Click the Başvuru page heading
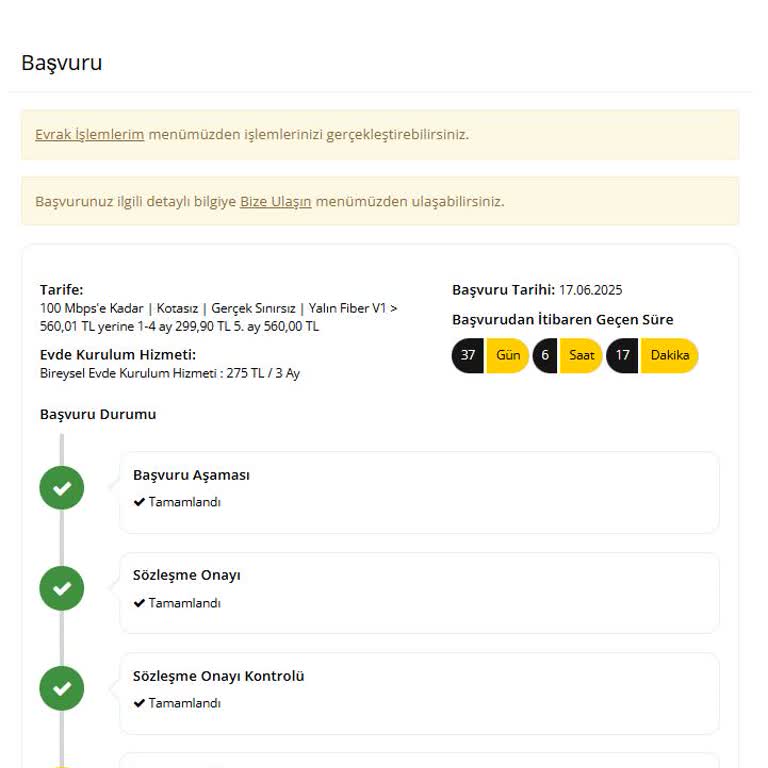Viewport: 768px width, 768px height. (61, 63)
